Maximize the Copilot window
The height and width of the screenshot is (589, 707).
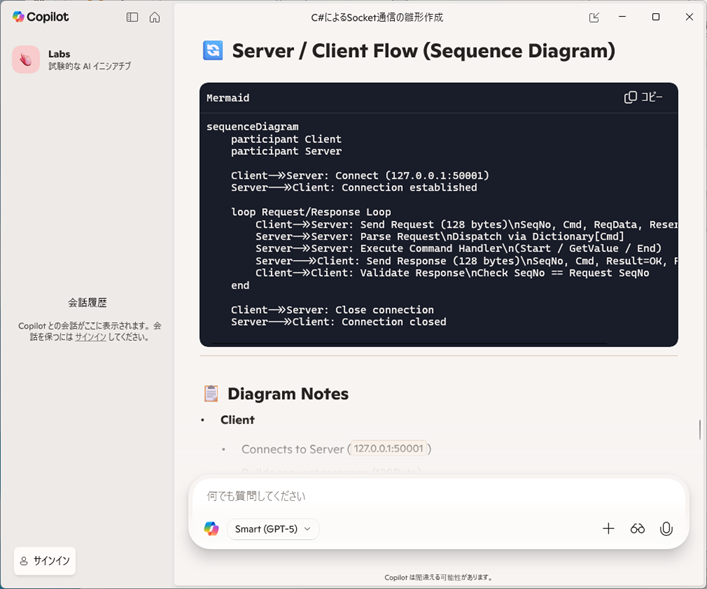point(656,17)
